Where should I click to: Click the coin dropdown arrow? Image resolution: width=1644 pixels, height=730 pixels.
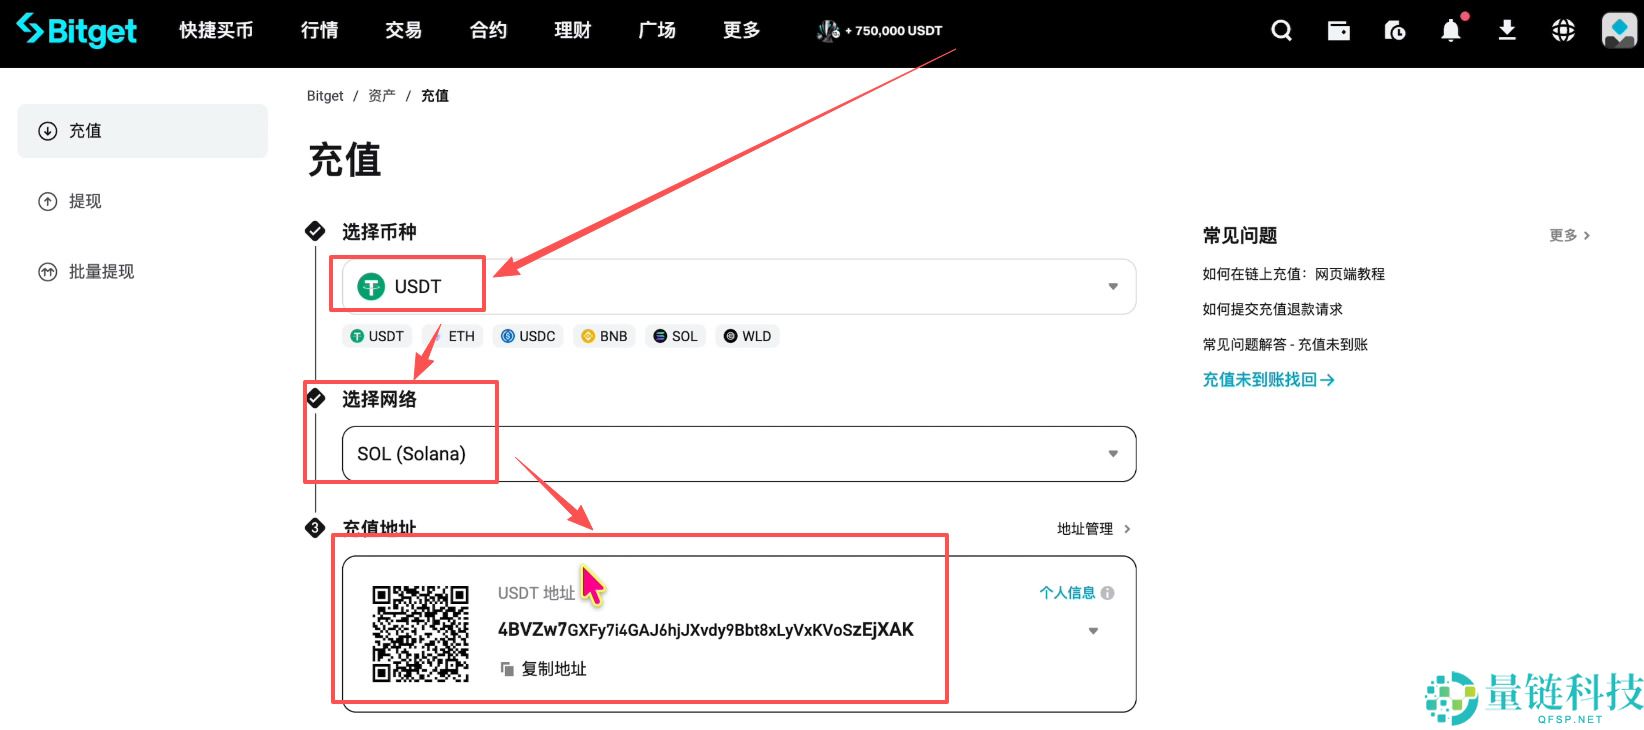click(1113, 287)
